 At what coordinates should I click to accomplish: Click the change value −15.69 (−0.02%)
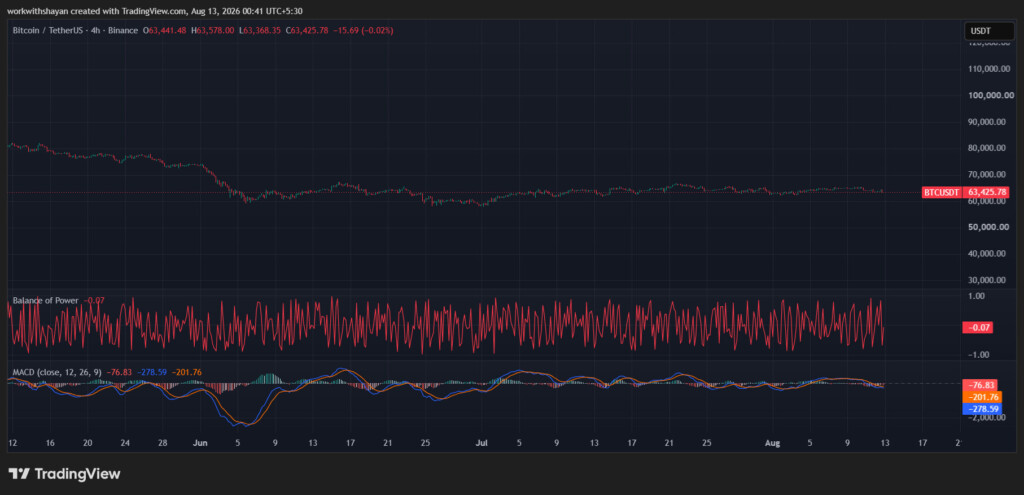tap(363, 30)
